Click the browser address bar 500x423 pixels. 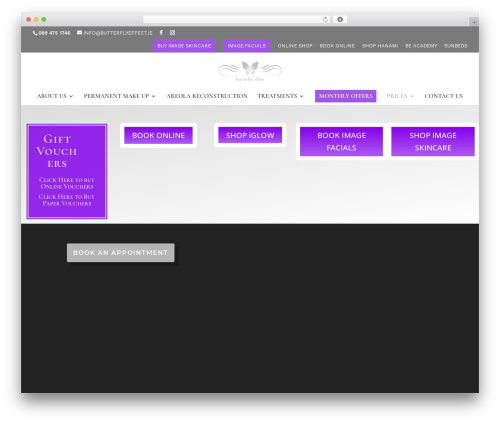237,20
